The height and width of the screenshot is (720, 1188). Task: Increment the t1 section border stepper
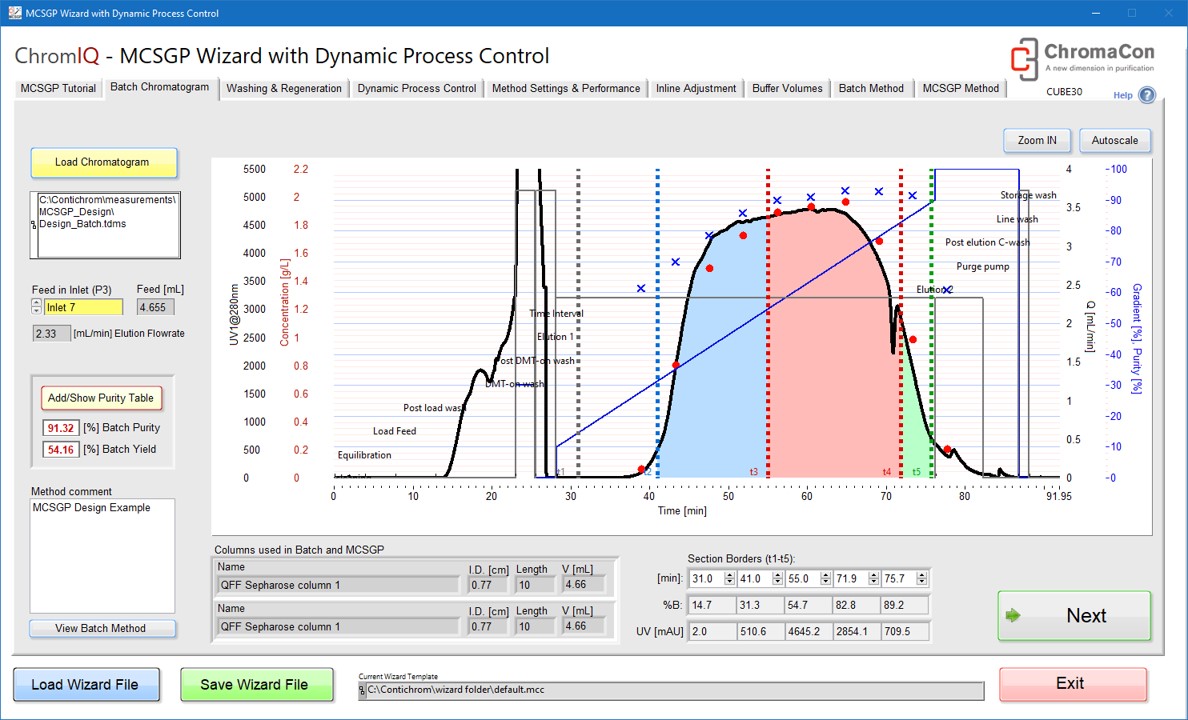[x=730, y=575]
